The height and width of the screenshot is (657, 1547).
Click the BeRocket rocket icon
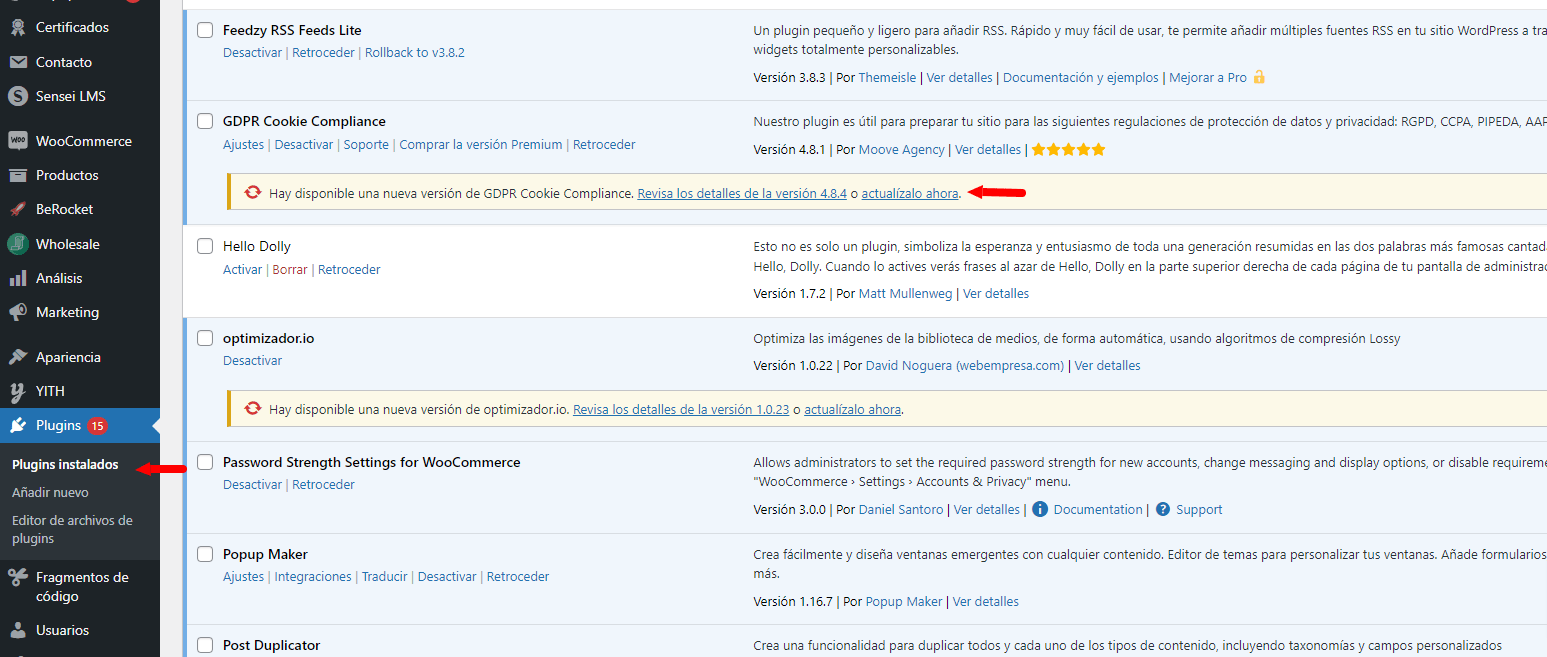click(x=18, y=209)
